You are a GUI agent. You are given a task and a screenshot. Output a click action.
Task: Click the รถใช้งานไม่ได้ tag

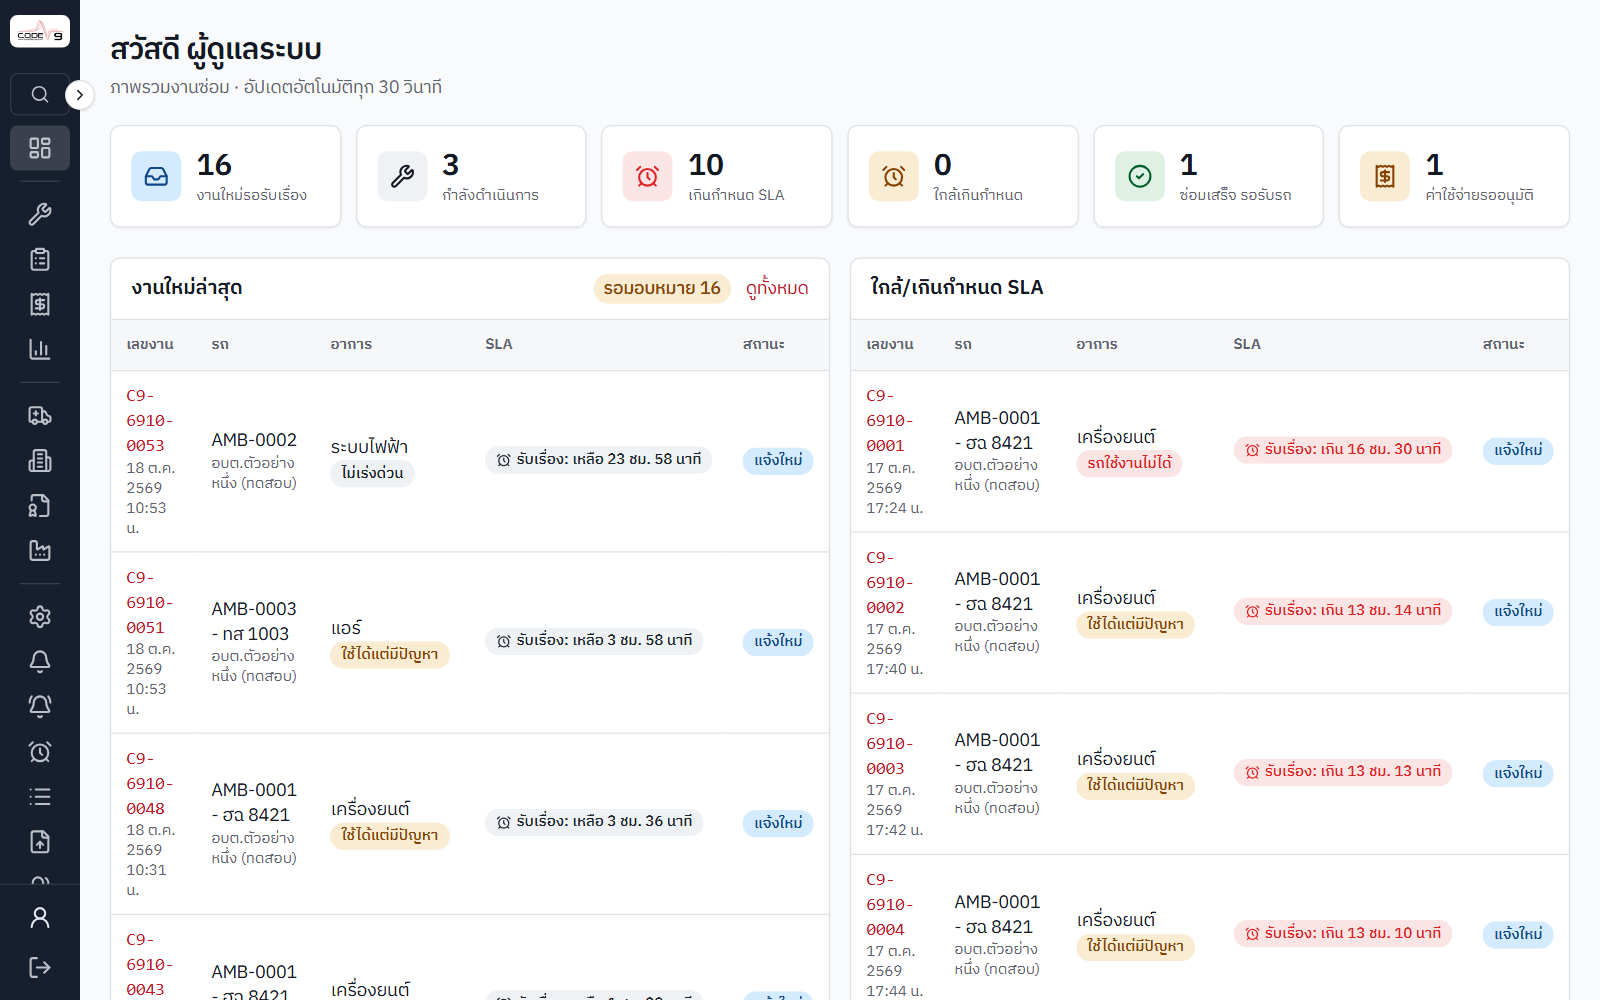(x=1129, y=463)
